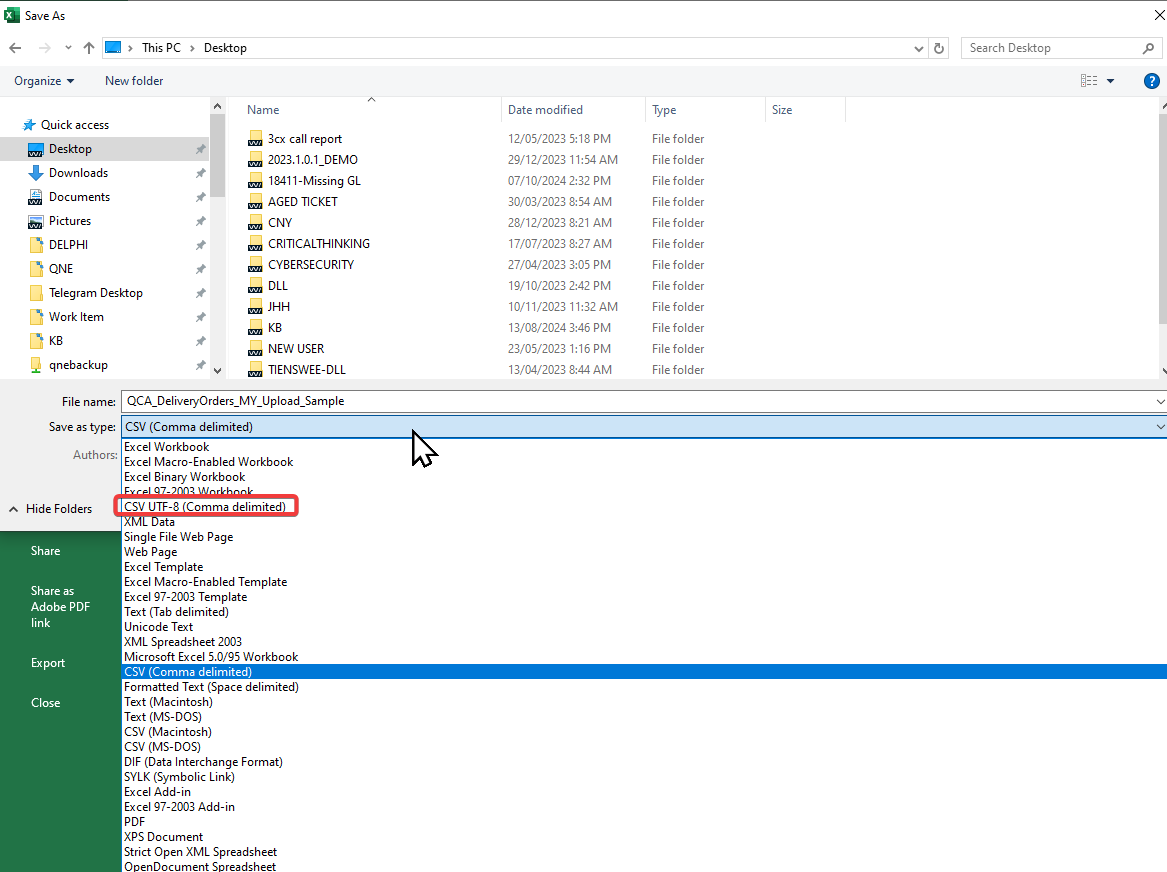Open Pictures in navigation pane
Viewport: 1167px width, 872px height.
70,221
